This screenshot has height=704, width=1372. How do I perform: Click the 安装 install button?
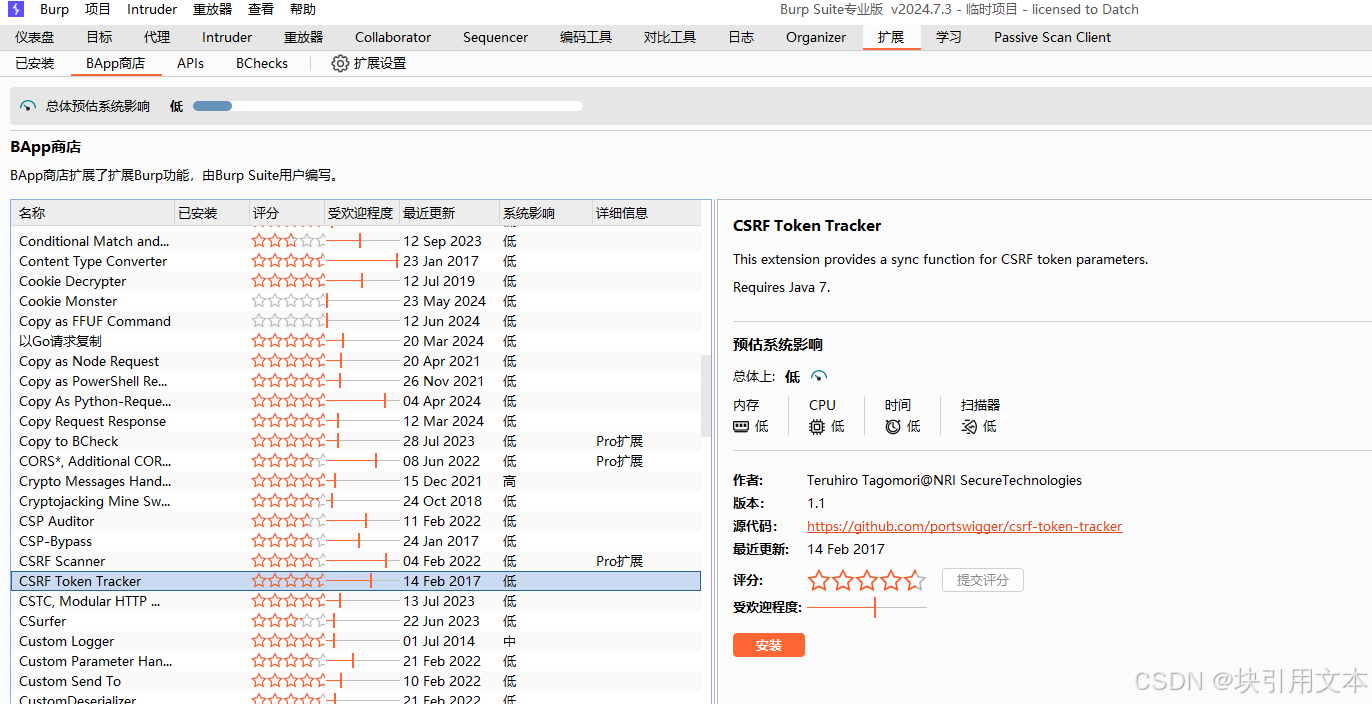[769, 645]
